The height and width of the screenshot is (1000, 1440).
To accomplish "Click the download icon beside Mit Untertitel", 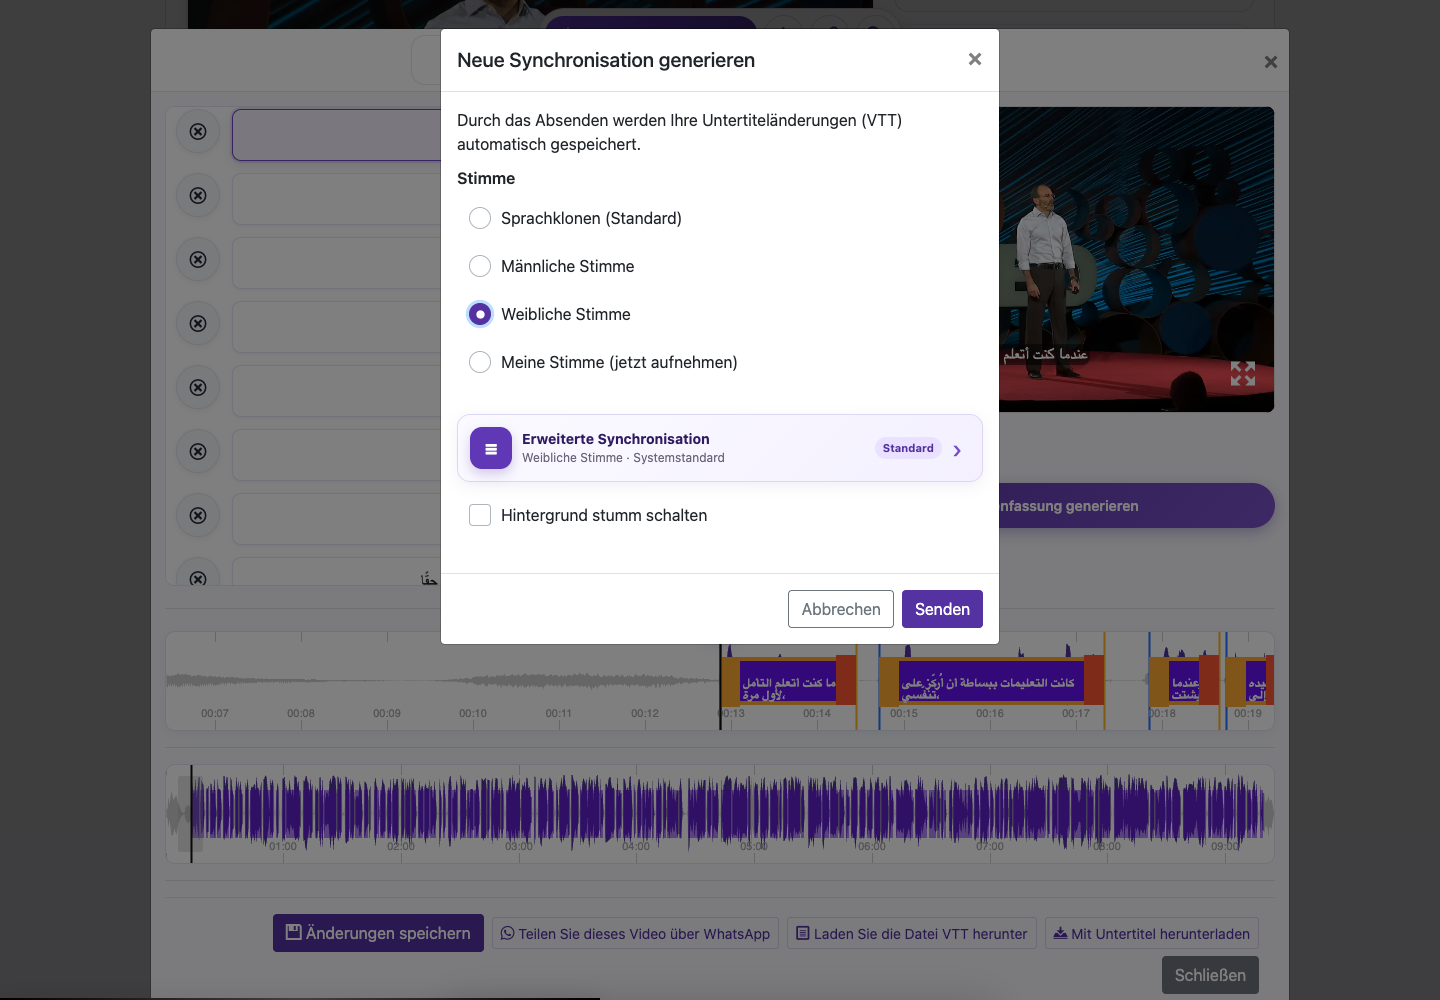I will [1060, 933].
